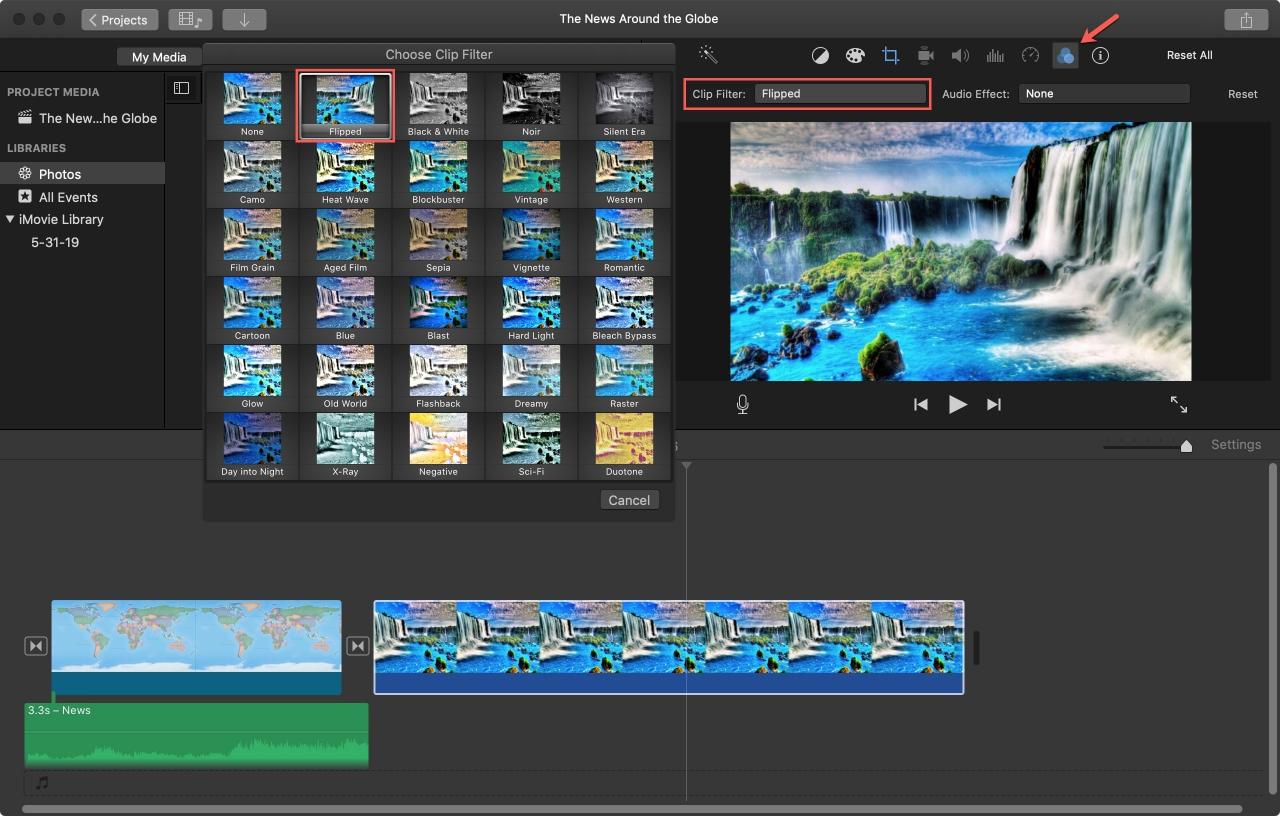1280x816 pixels.
Task: Open the Clip Filter field showing Flipped
Action: tap(841, 94)
